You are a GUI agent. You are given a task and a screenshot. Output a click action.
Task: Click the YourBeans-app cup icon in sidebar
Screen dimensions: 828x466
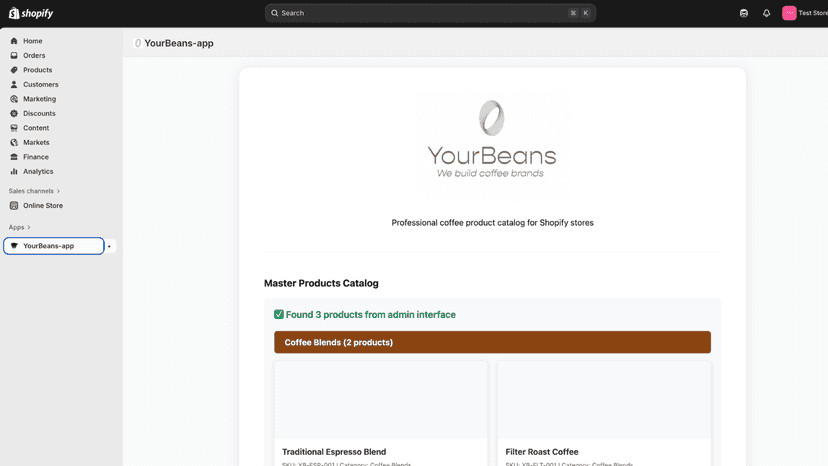(14, 246)
